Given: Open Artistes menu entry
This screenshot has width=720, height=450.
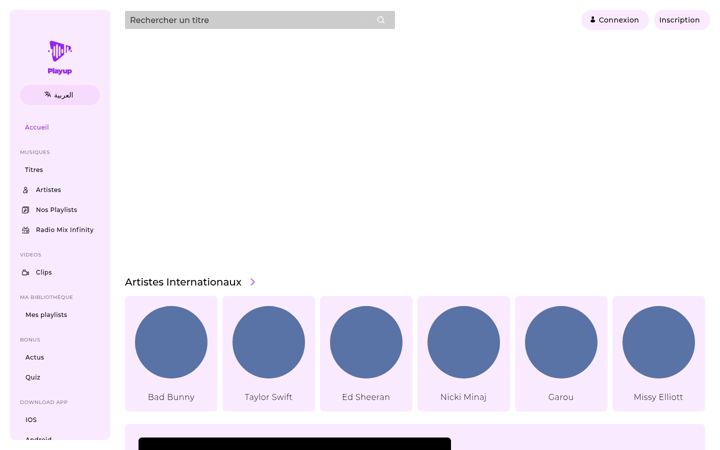Looking at the screenshot, I should pos(48,190).
